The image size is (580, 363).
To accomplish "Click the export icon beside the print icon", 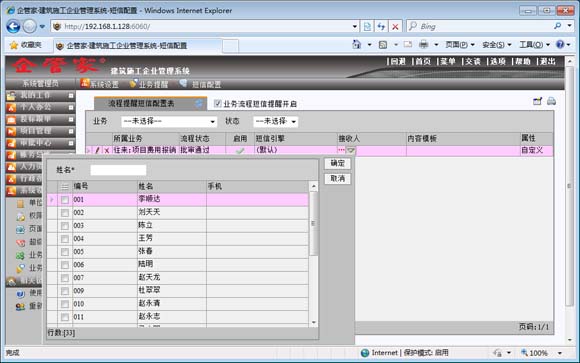I will [x=537, y=101].
